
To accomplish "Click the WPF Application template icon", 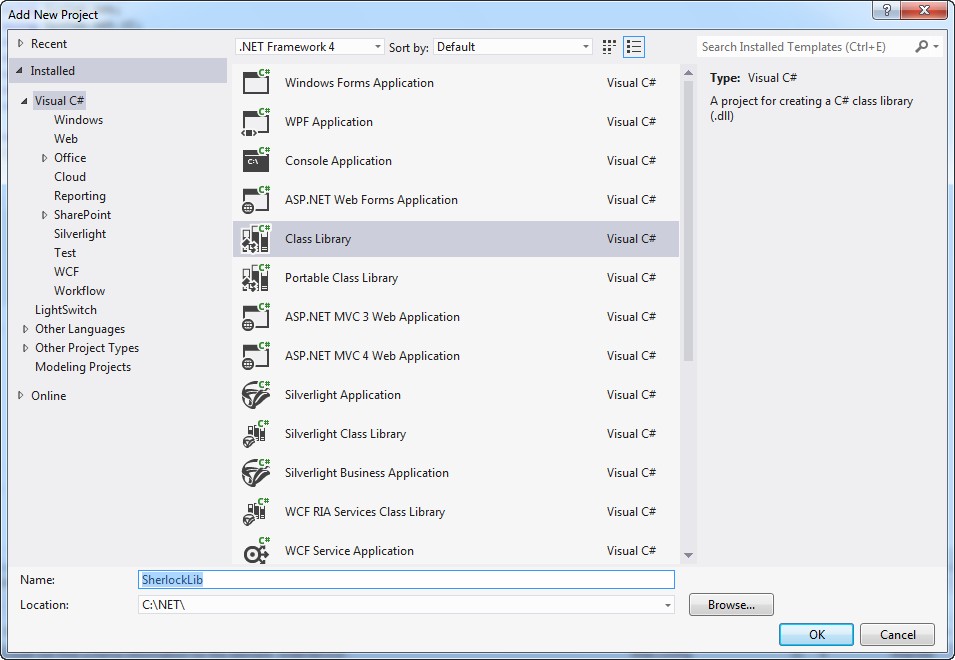I will pyautogui.click(x=256, y=121).
